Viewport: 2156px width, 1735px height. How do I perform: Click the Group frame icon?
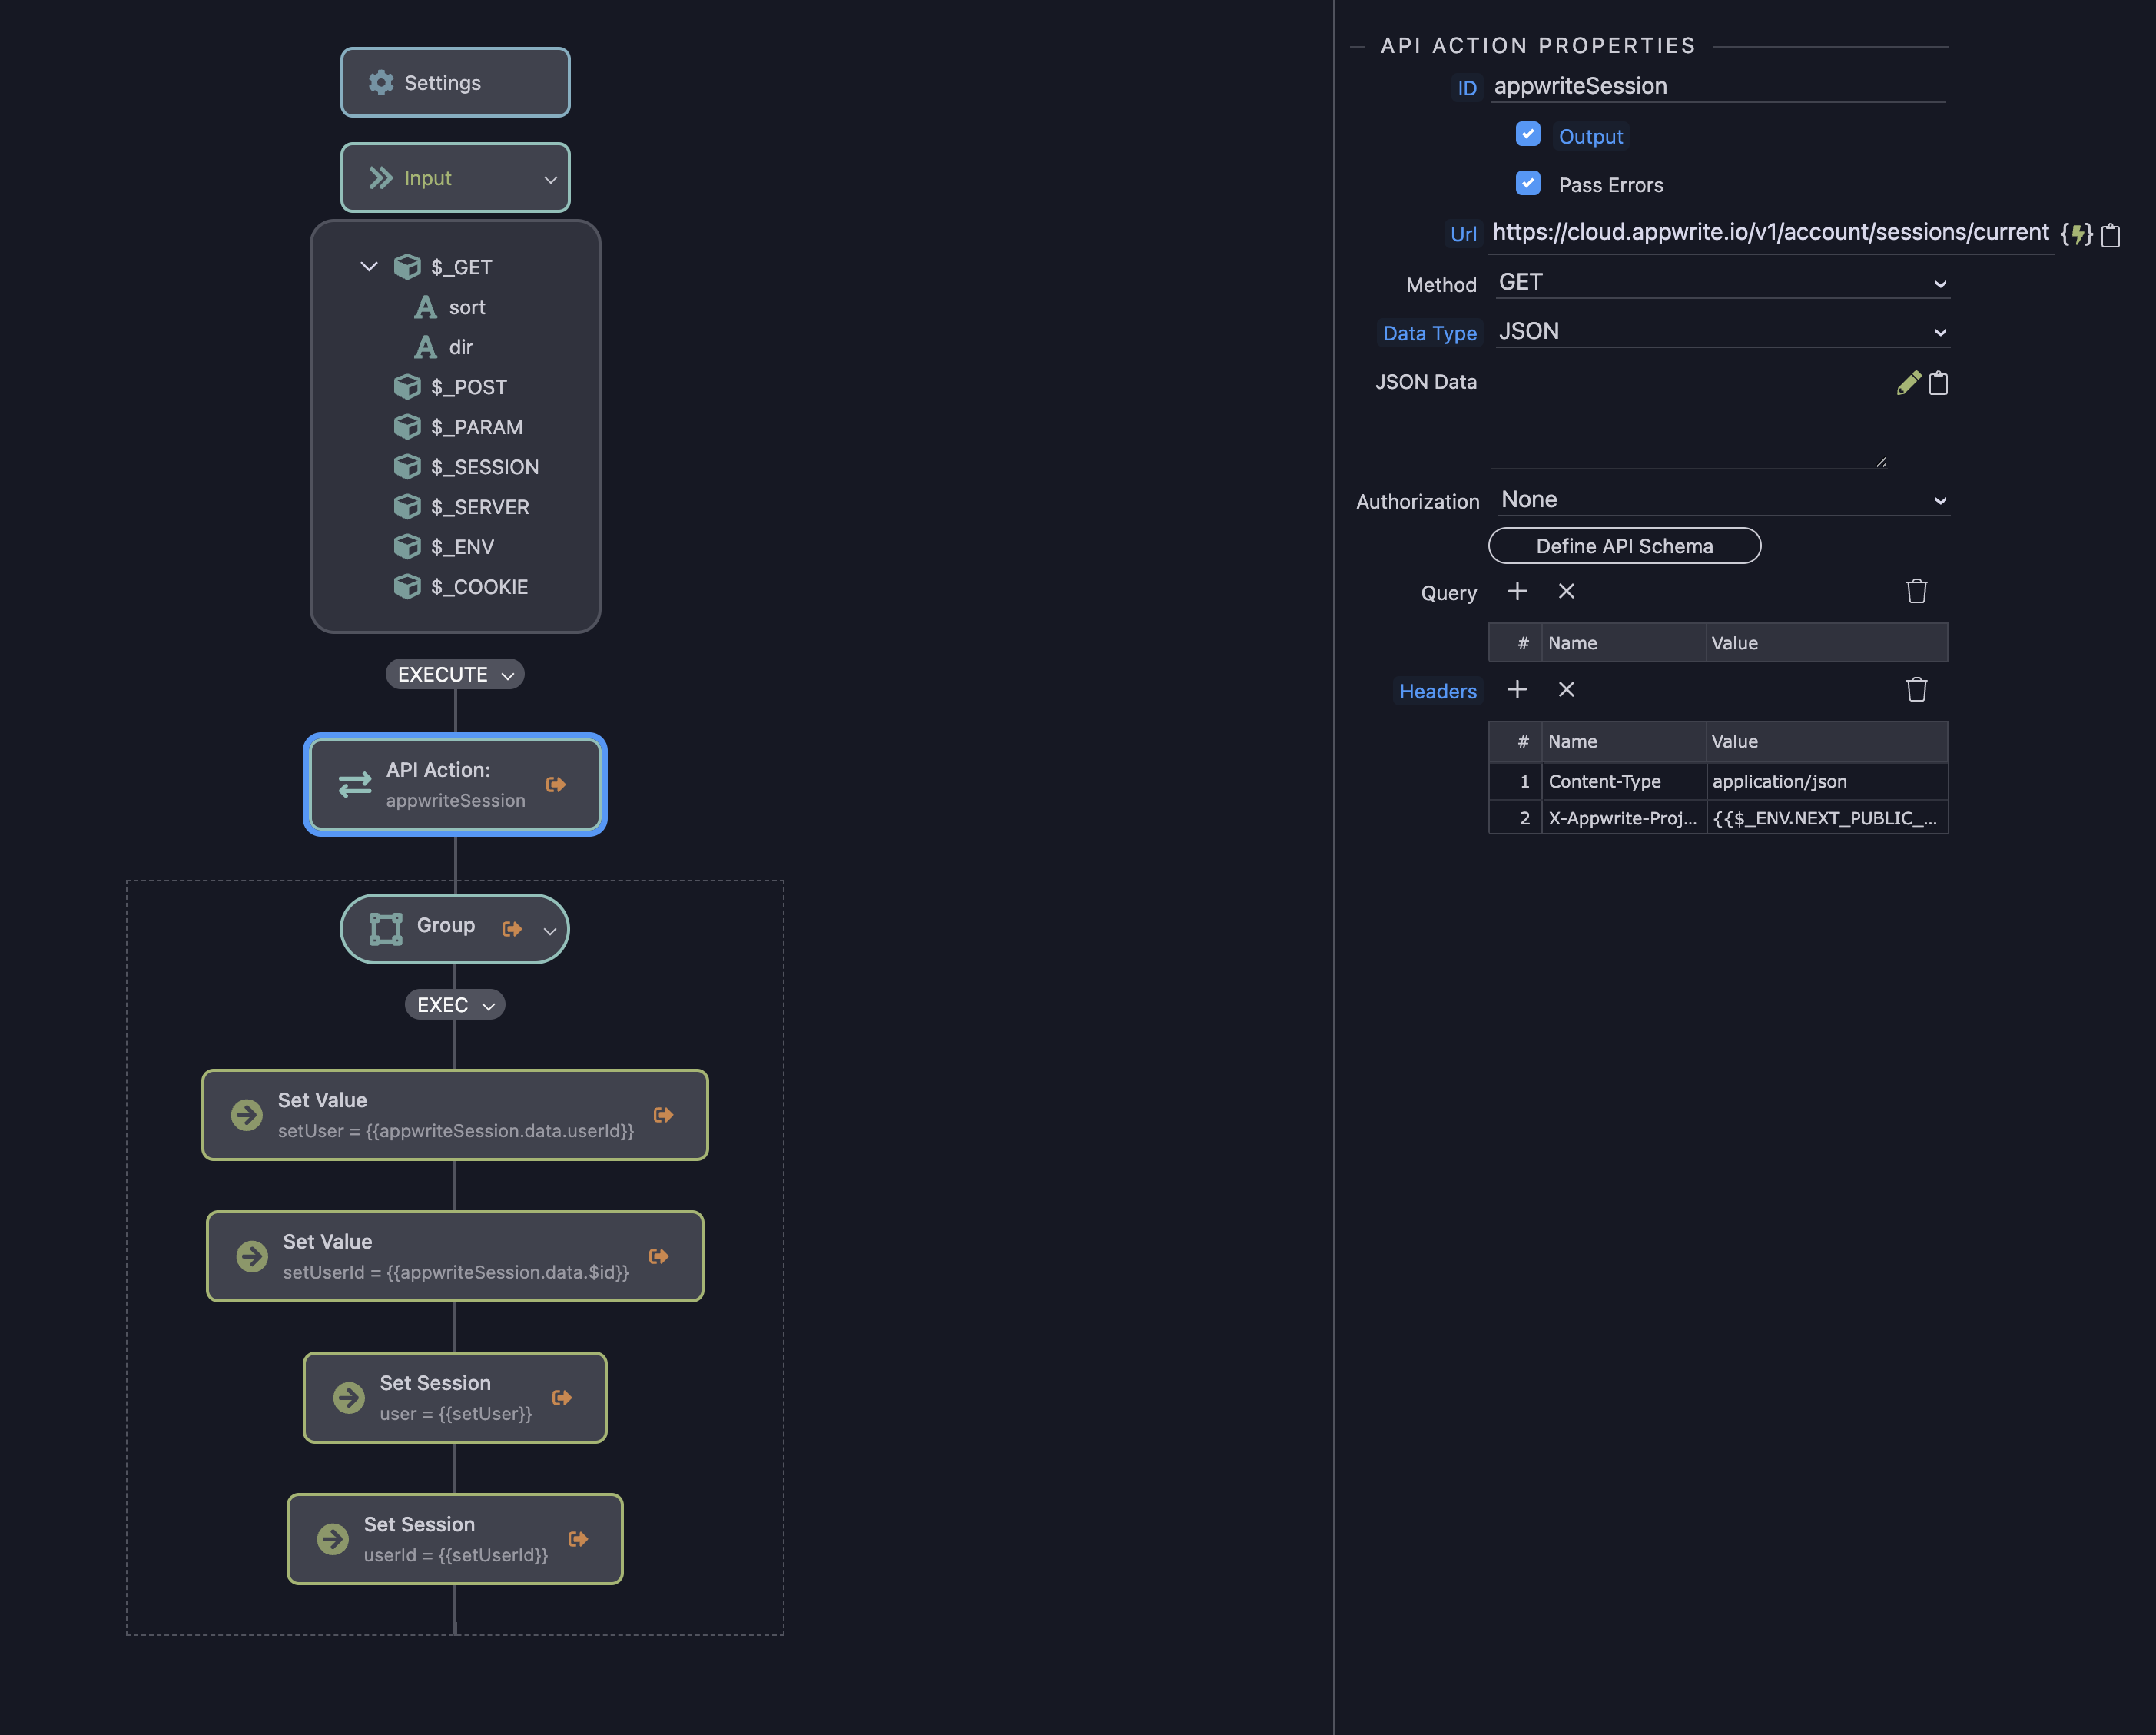coord(386,929)
